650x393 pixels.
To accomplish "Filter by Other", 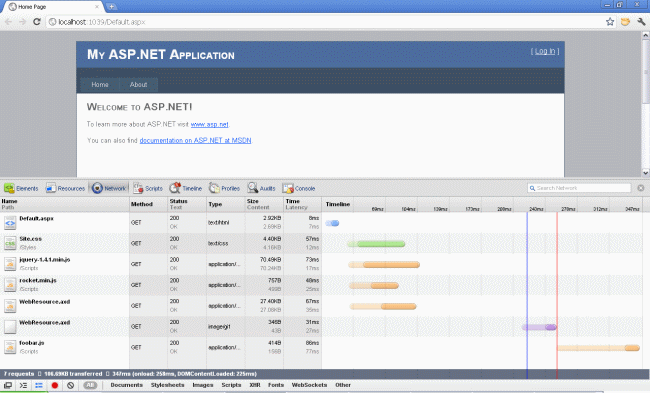I will [x=343, y=385].
